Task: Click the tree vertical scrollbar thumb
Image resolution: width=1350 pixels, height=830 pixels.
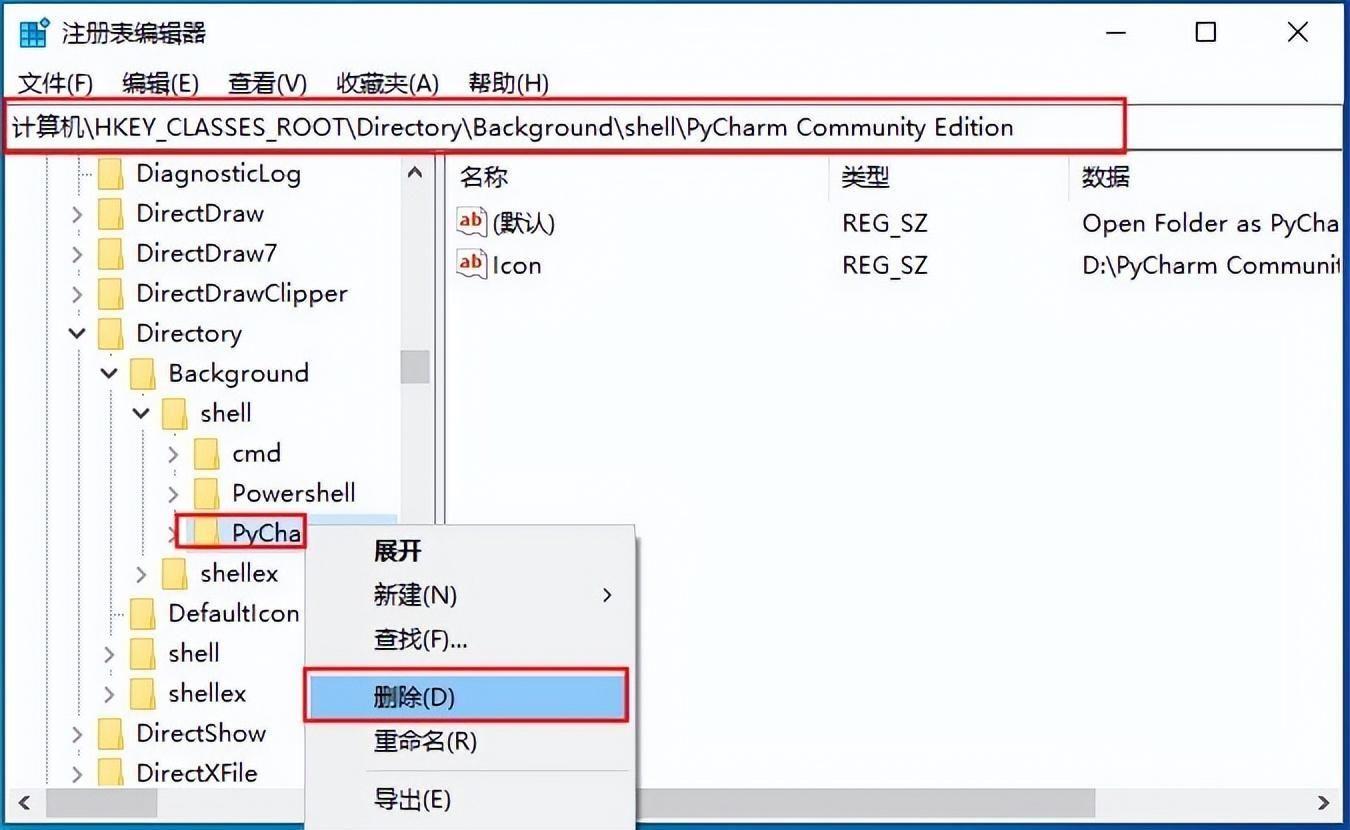Action: click(x=415, y=366)
